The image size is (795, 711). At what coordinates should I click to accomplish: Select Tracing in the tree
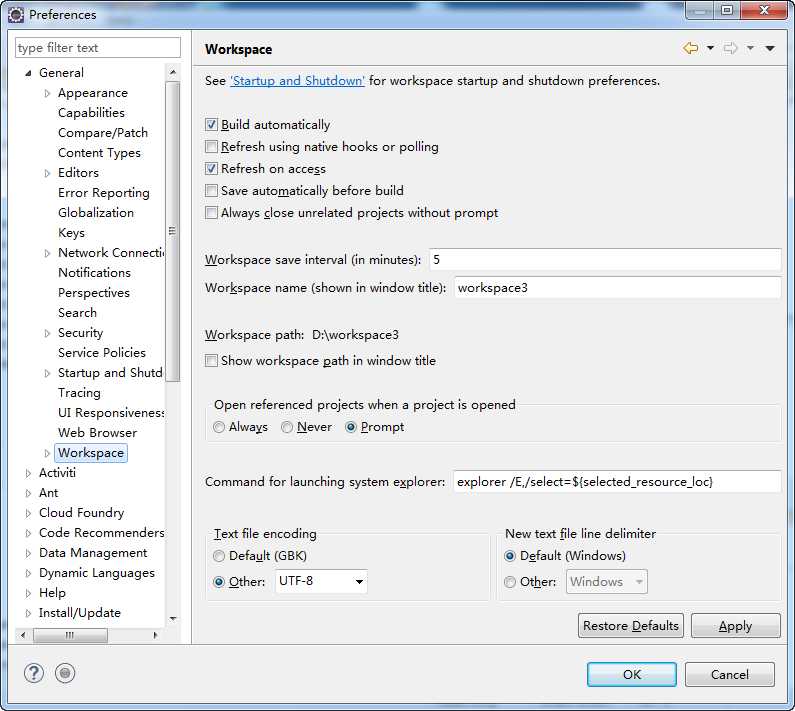point(79,393)
